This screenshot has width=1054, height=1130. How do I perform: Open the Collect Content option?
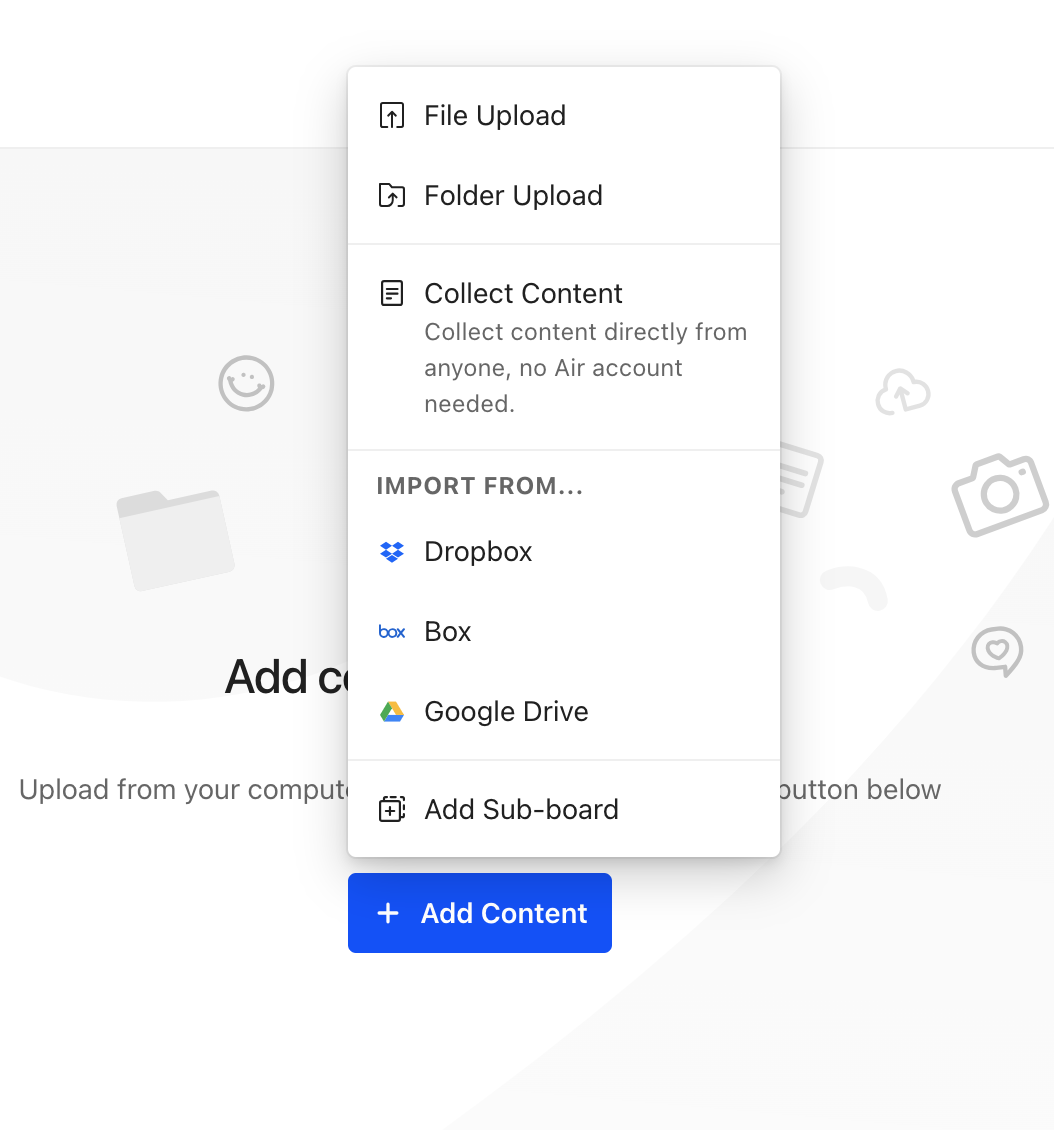coord(523,294)
